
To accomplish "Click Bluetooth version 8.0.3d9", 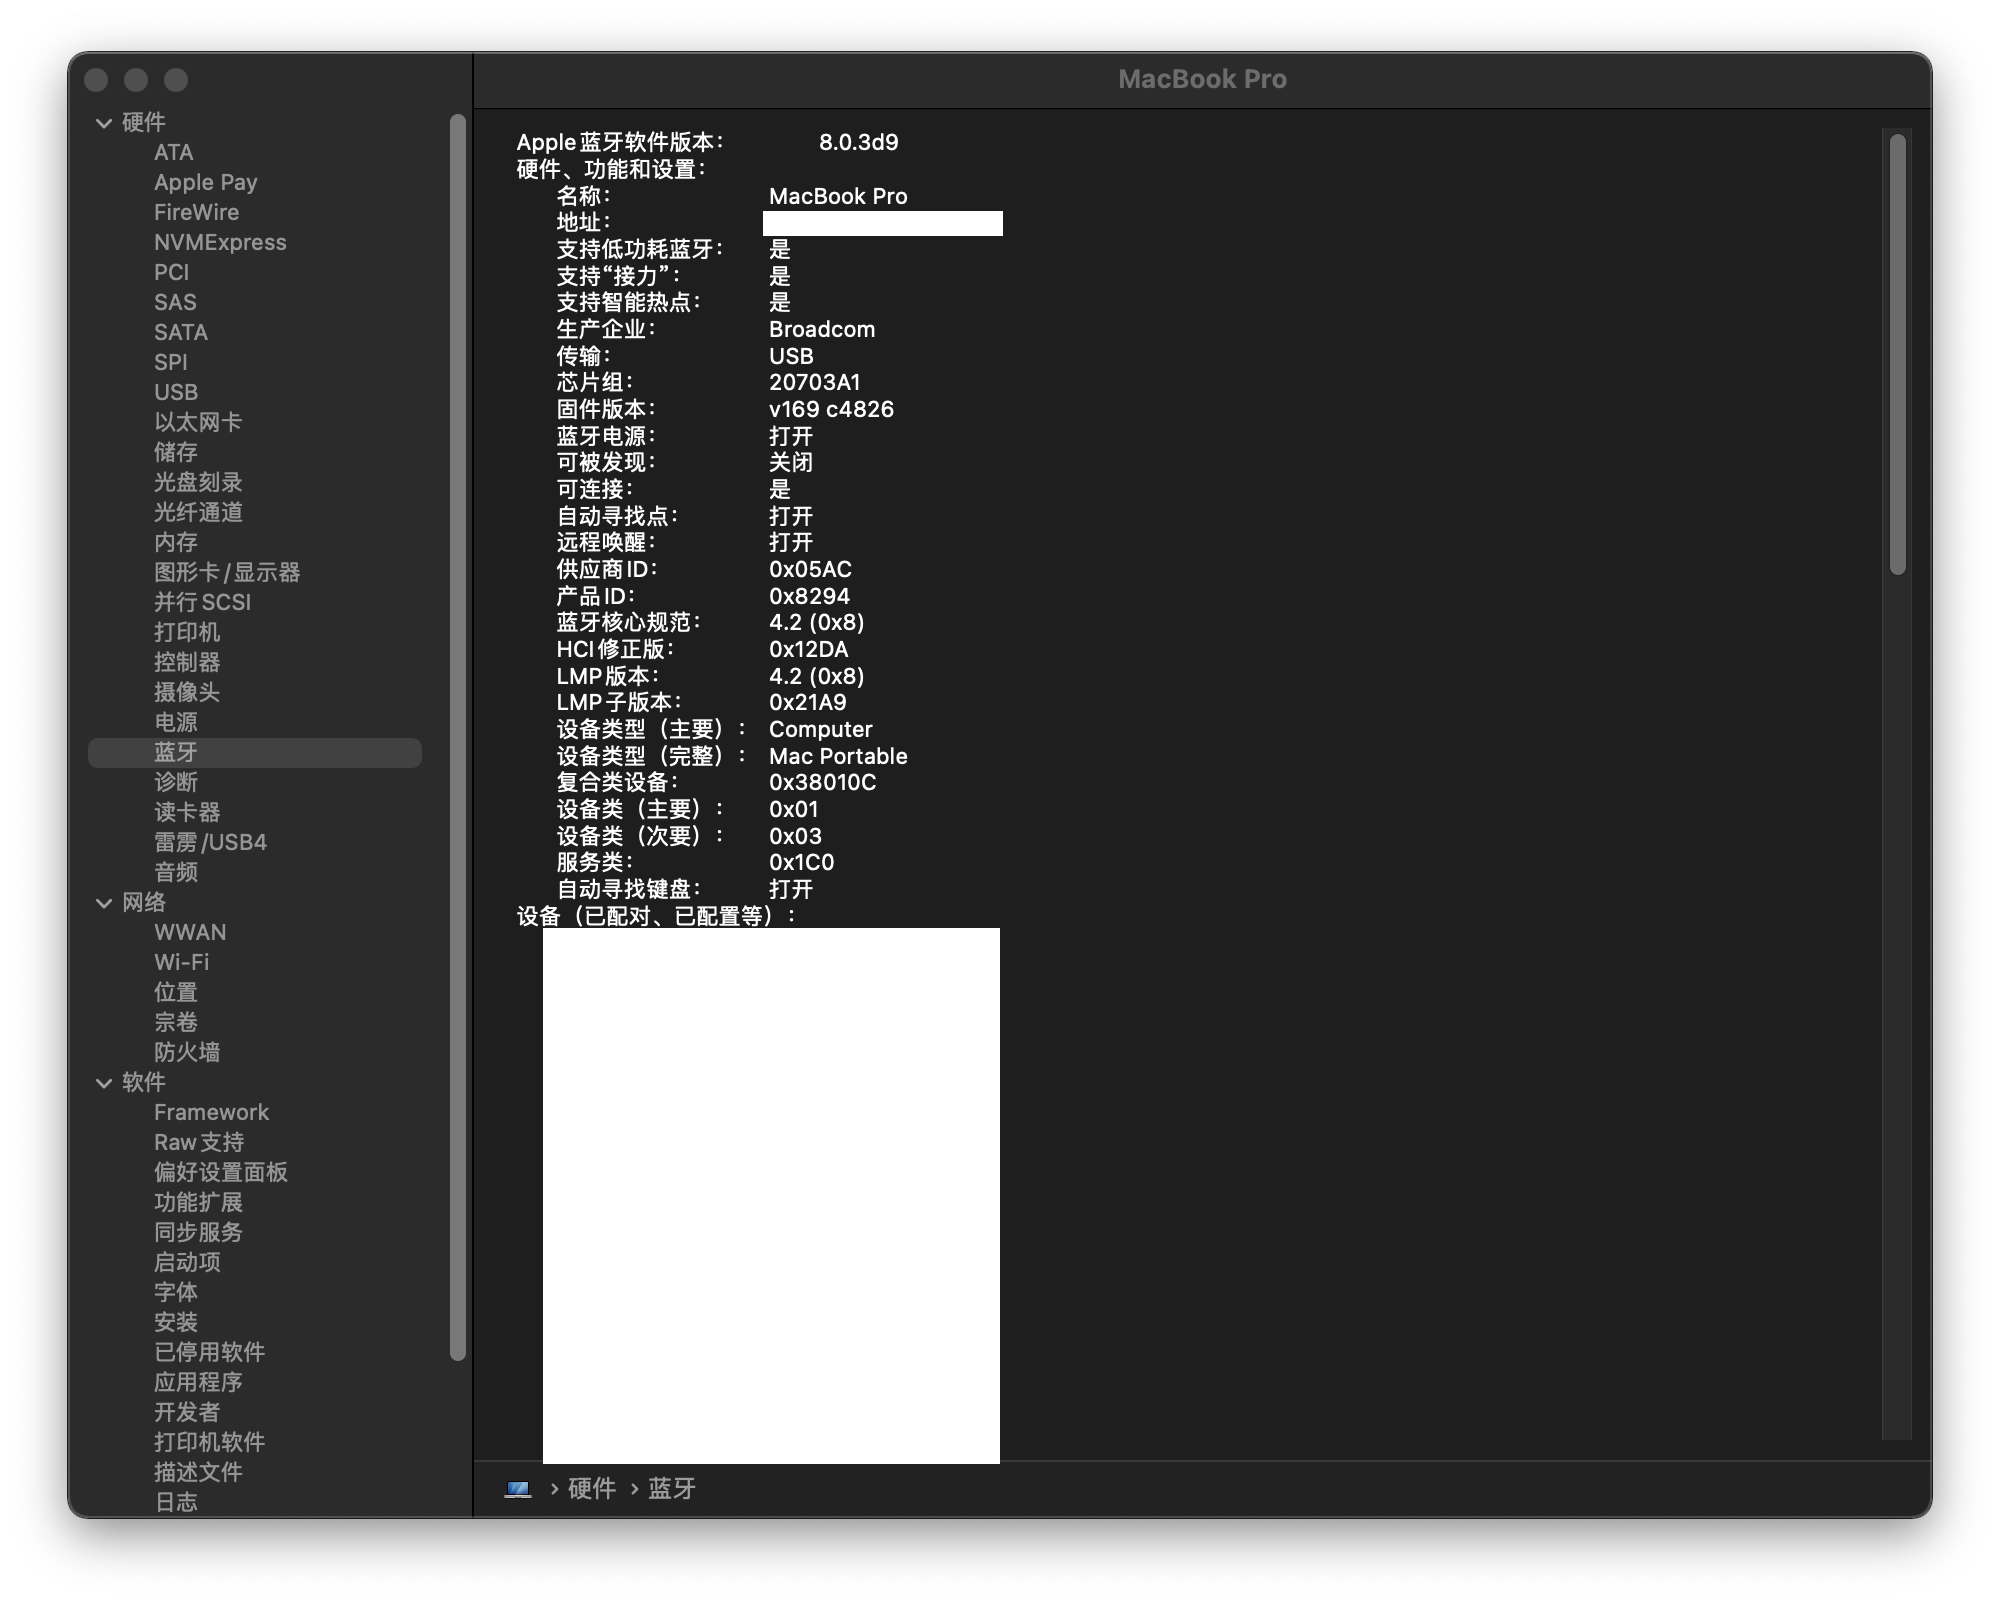I will click(x=859, y=142).
